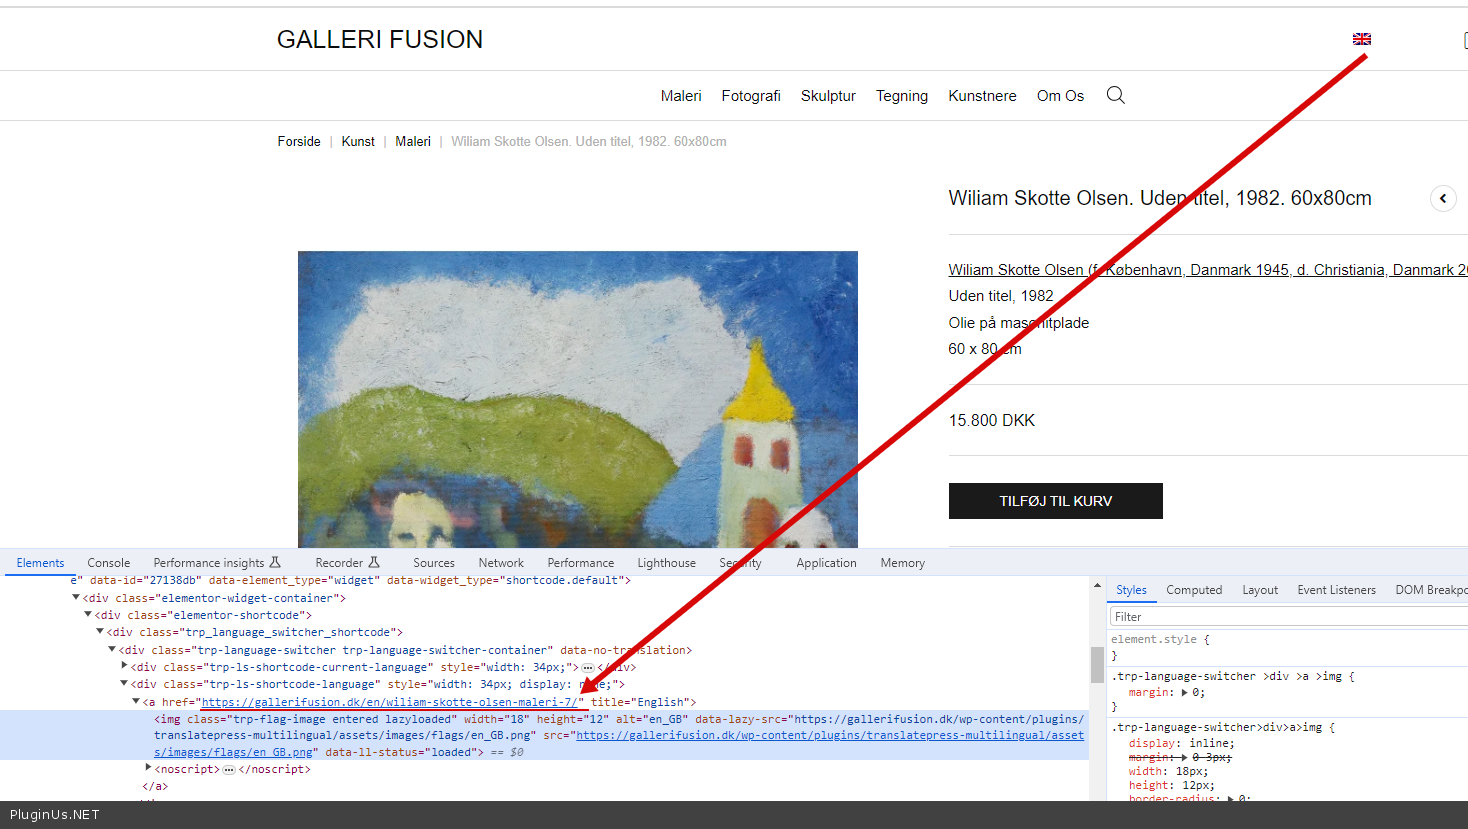Viewport: 1468px width, 829px height.
Task: Collapse the anchor element titled English
Action: click(x=136, y=702)
